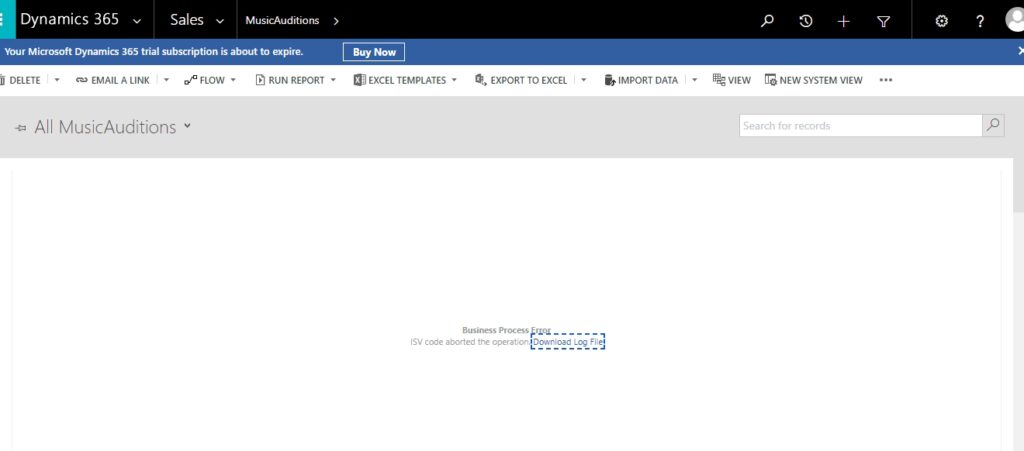Screen dimensions: 1024x451
Task: Click the search button in records box
Action: click(993, 125)
